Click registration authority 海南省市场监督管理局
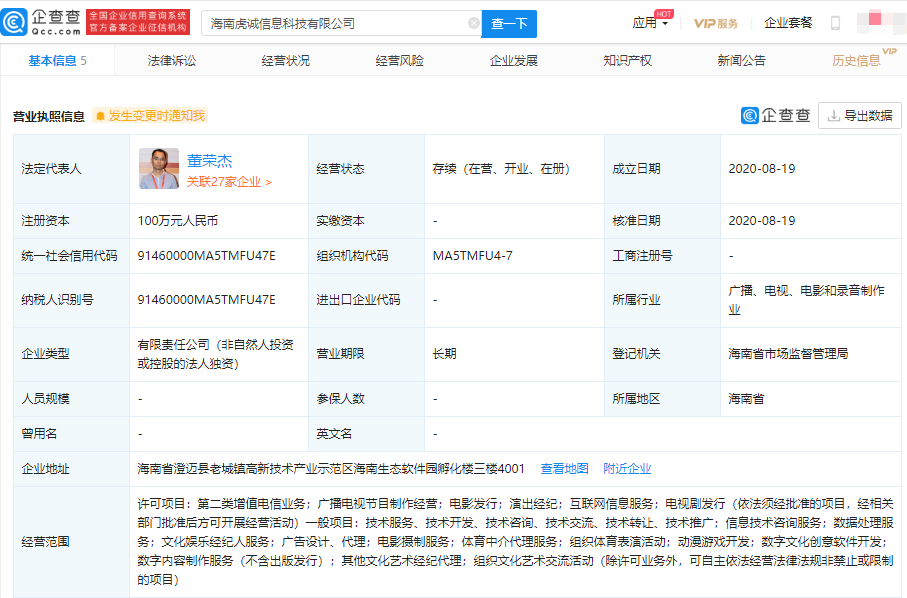 [x=788, y=354]
